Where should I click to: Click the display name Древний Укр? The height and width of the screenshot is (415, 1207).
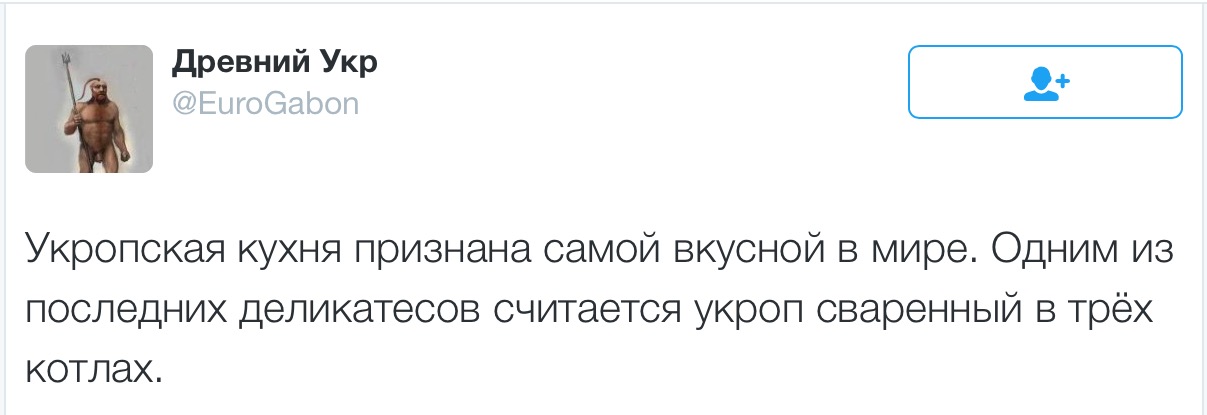point(275,63)
